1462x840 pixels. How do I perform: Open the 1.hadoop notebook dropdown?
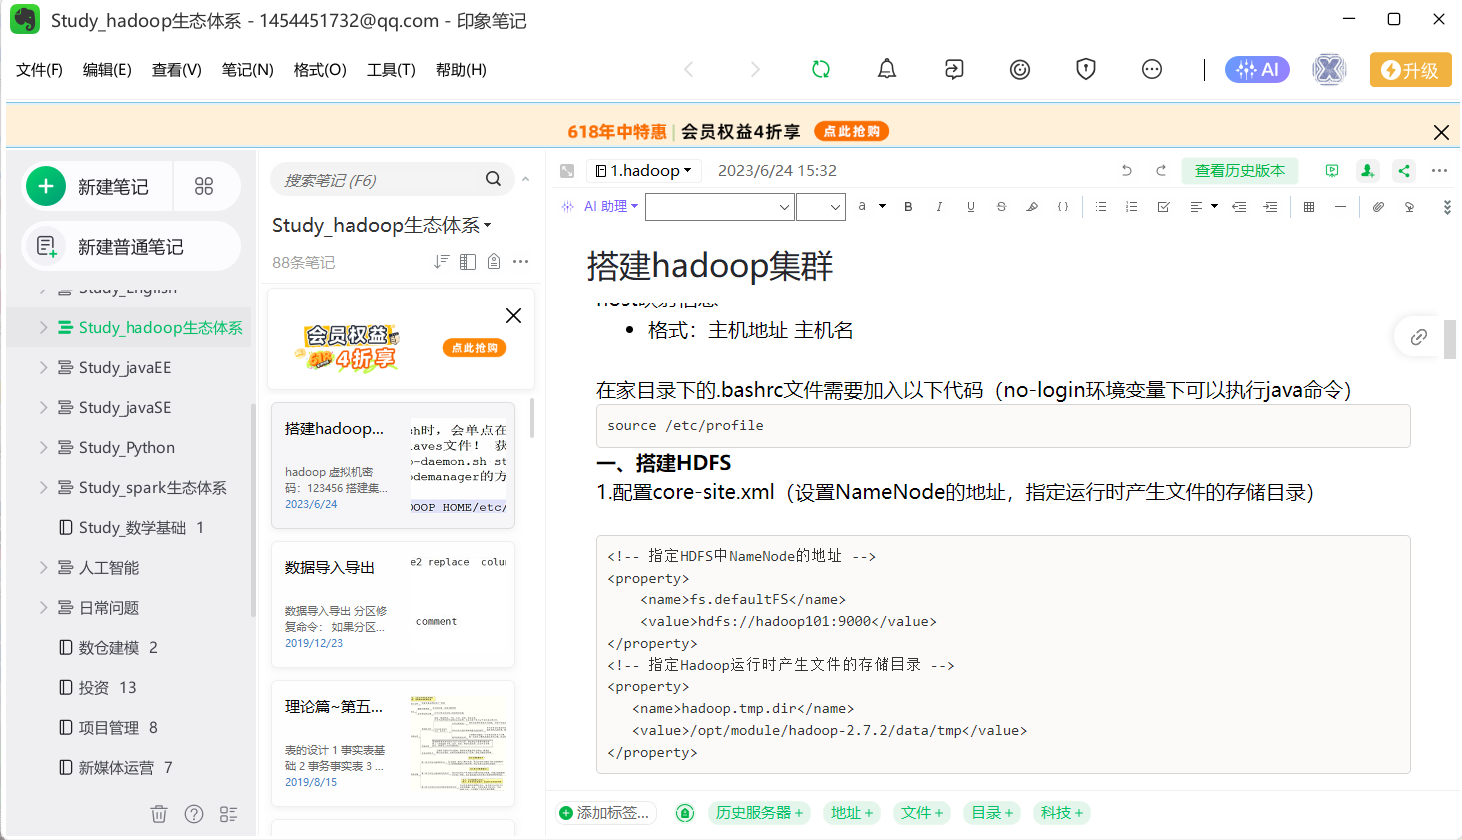click(643, 171)
